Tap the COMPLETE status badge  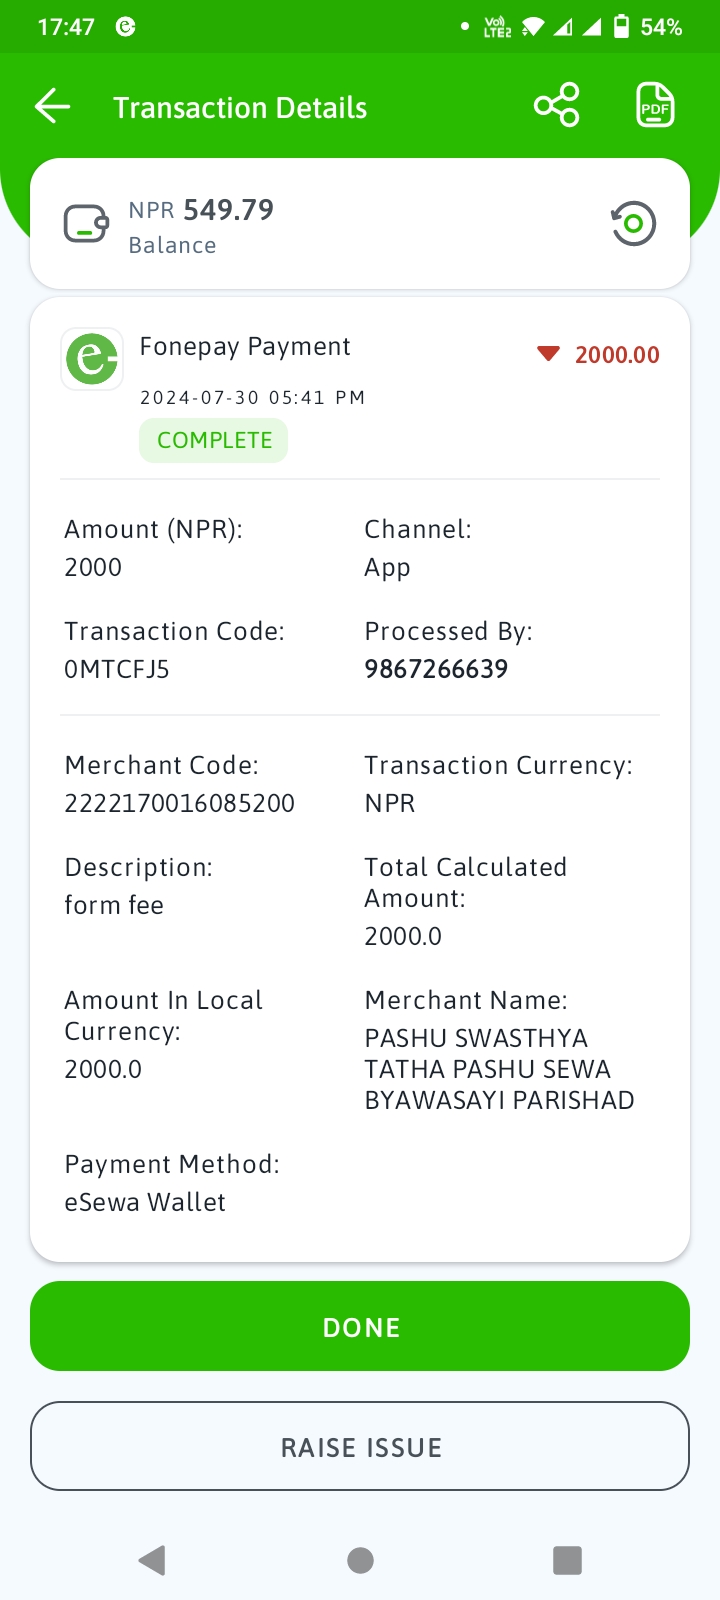(214, 440)
